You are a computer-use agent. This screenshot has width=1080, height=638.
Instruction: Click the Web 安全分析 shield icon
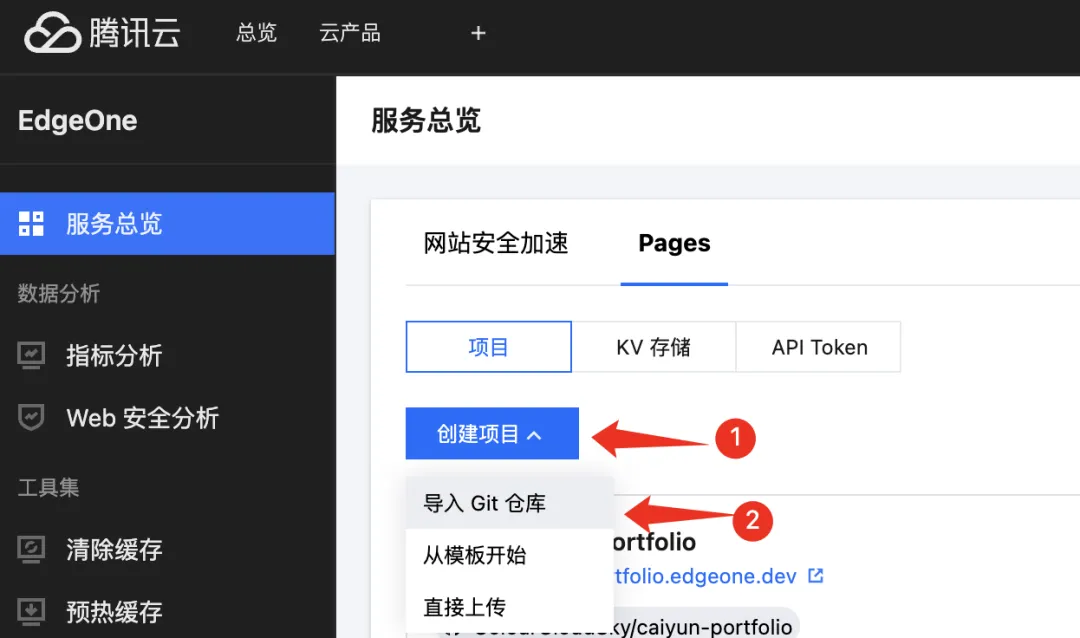tap(31, 417)
